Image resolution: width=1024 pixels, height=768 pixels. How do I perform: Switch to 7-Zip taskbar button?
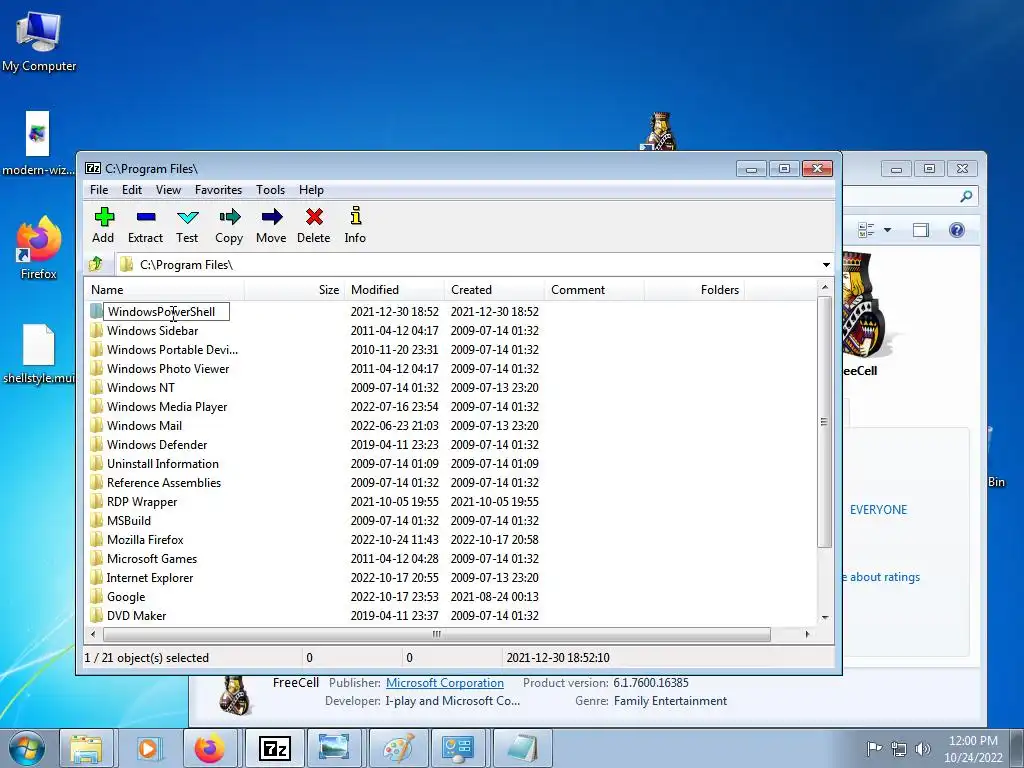click(274, 748)
